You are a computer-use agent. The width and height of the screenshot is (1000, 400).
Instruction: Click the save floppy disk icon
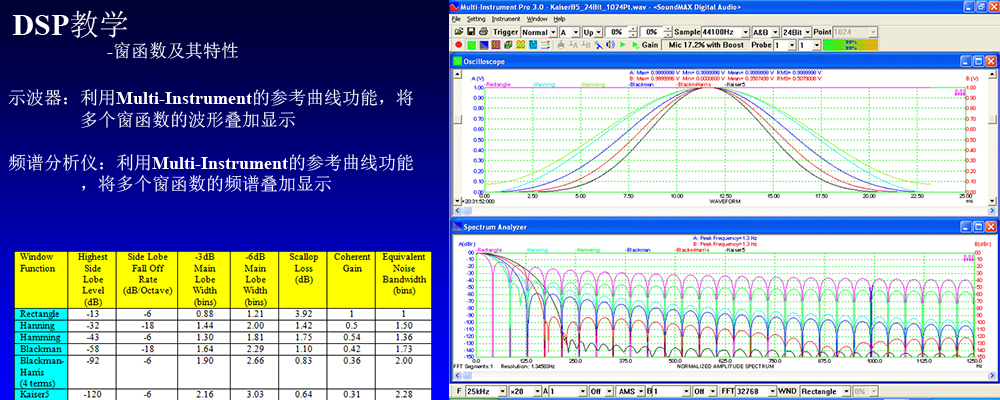coord(471,32)
